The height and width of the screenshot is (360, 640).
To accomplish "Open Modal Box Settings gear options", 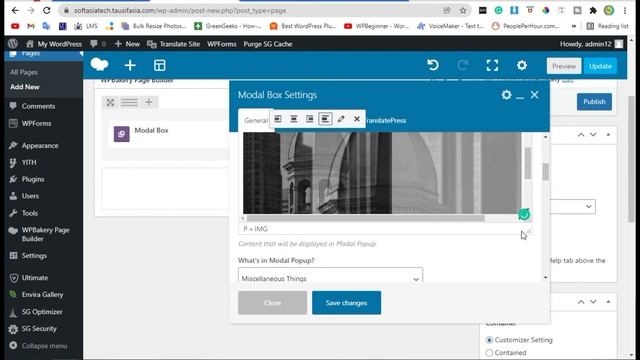I will pos(506,95).
